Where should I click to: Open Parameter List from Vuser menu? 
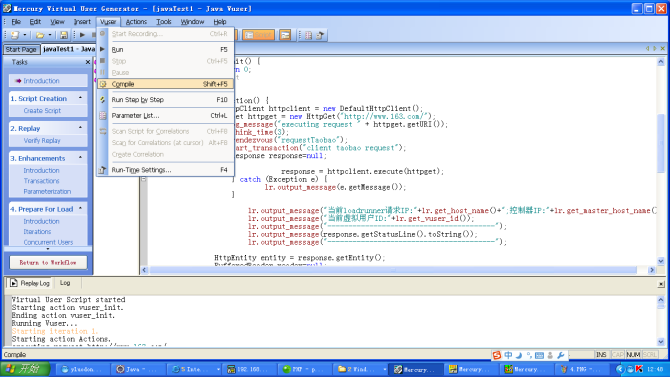165,115
